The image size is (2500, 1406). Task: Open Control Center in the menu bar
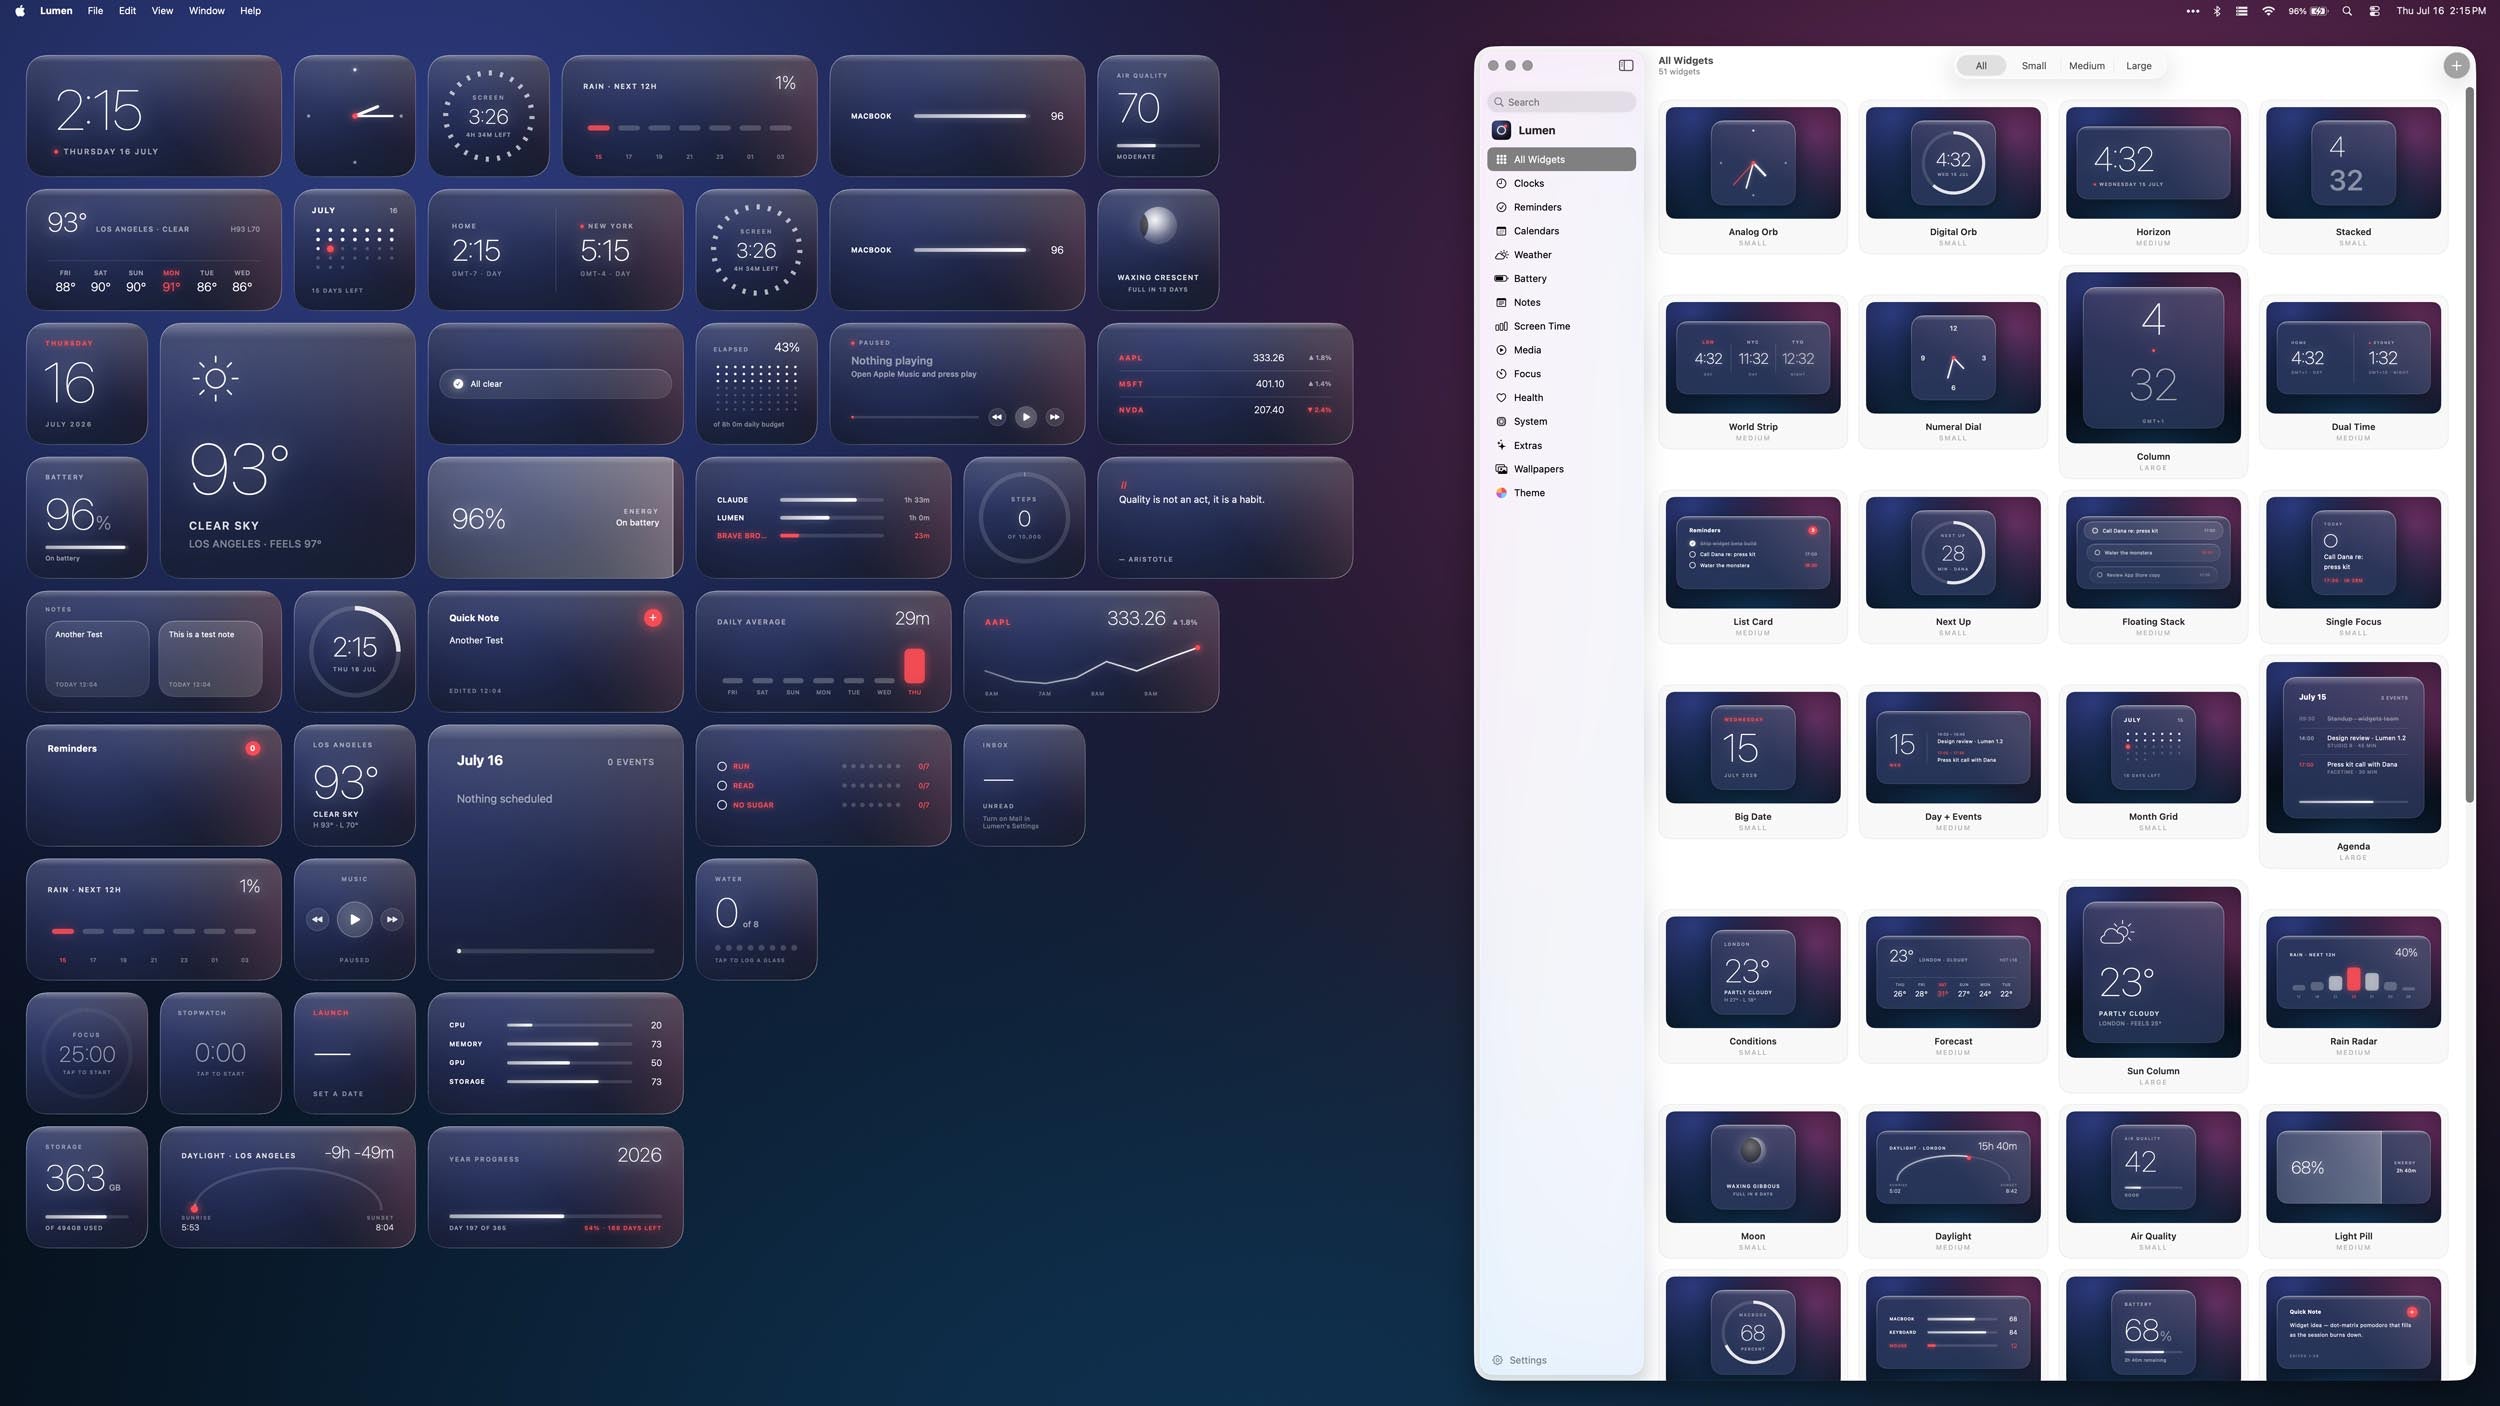(x=2373, y=11)
